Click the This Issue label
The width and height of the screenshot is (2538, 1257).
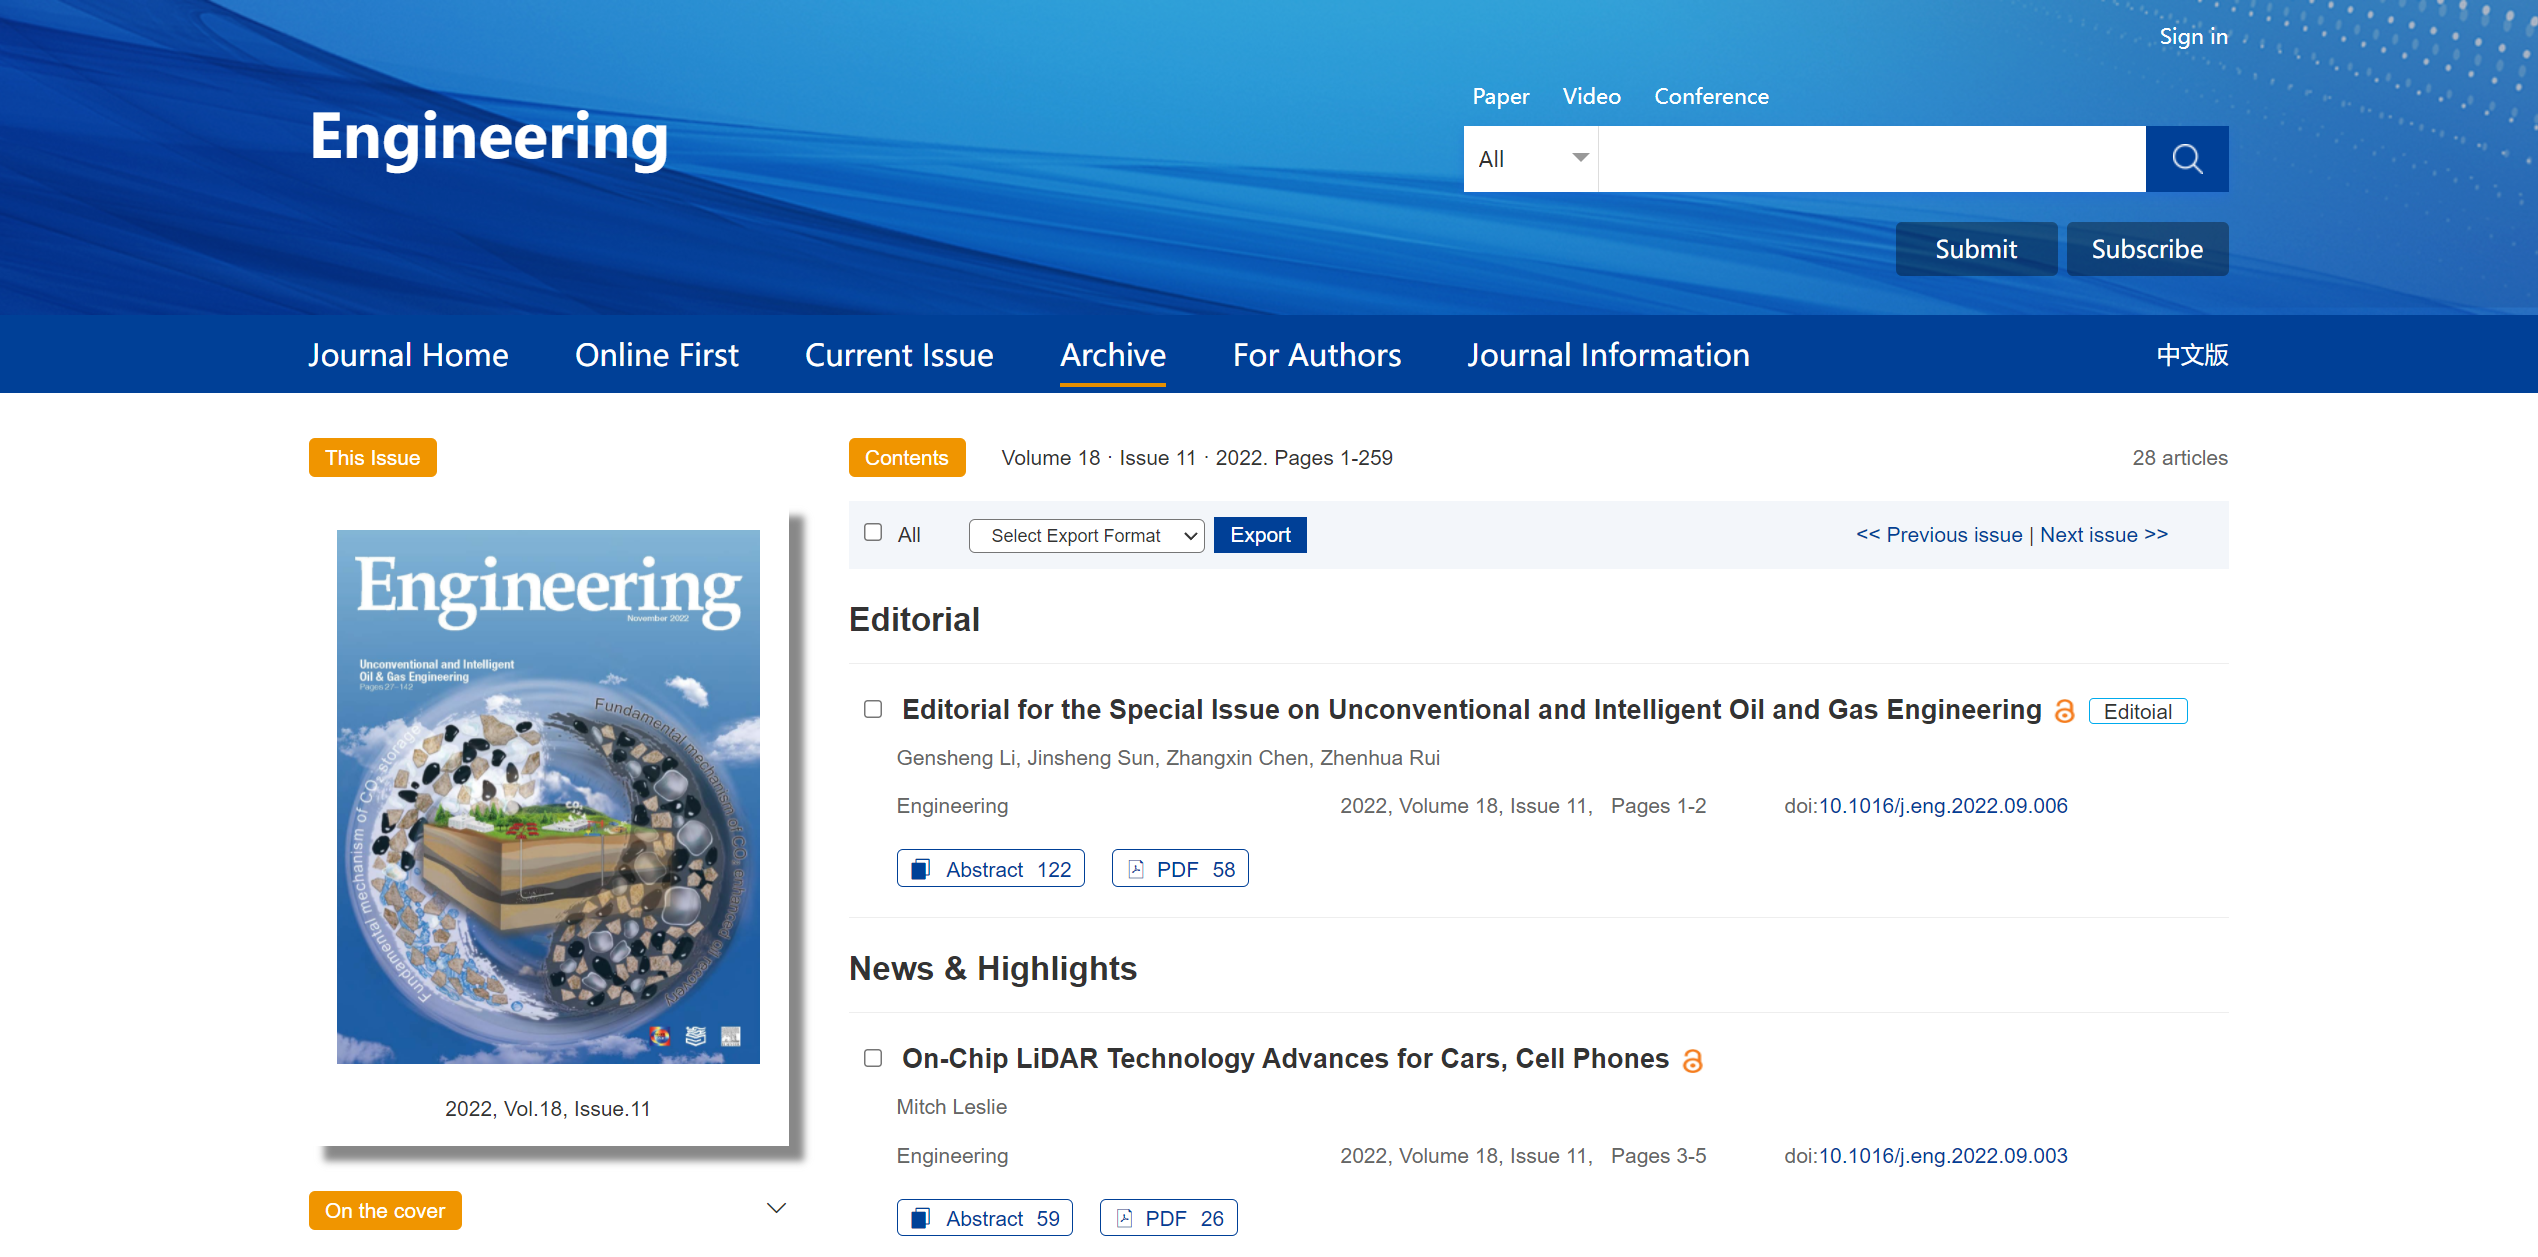372,458
